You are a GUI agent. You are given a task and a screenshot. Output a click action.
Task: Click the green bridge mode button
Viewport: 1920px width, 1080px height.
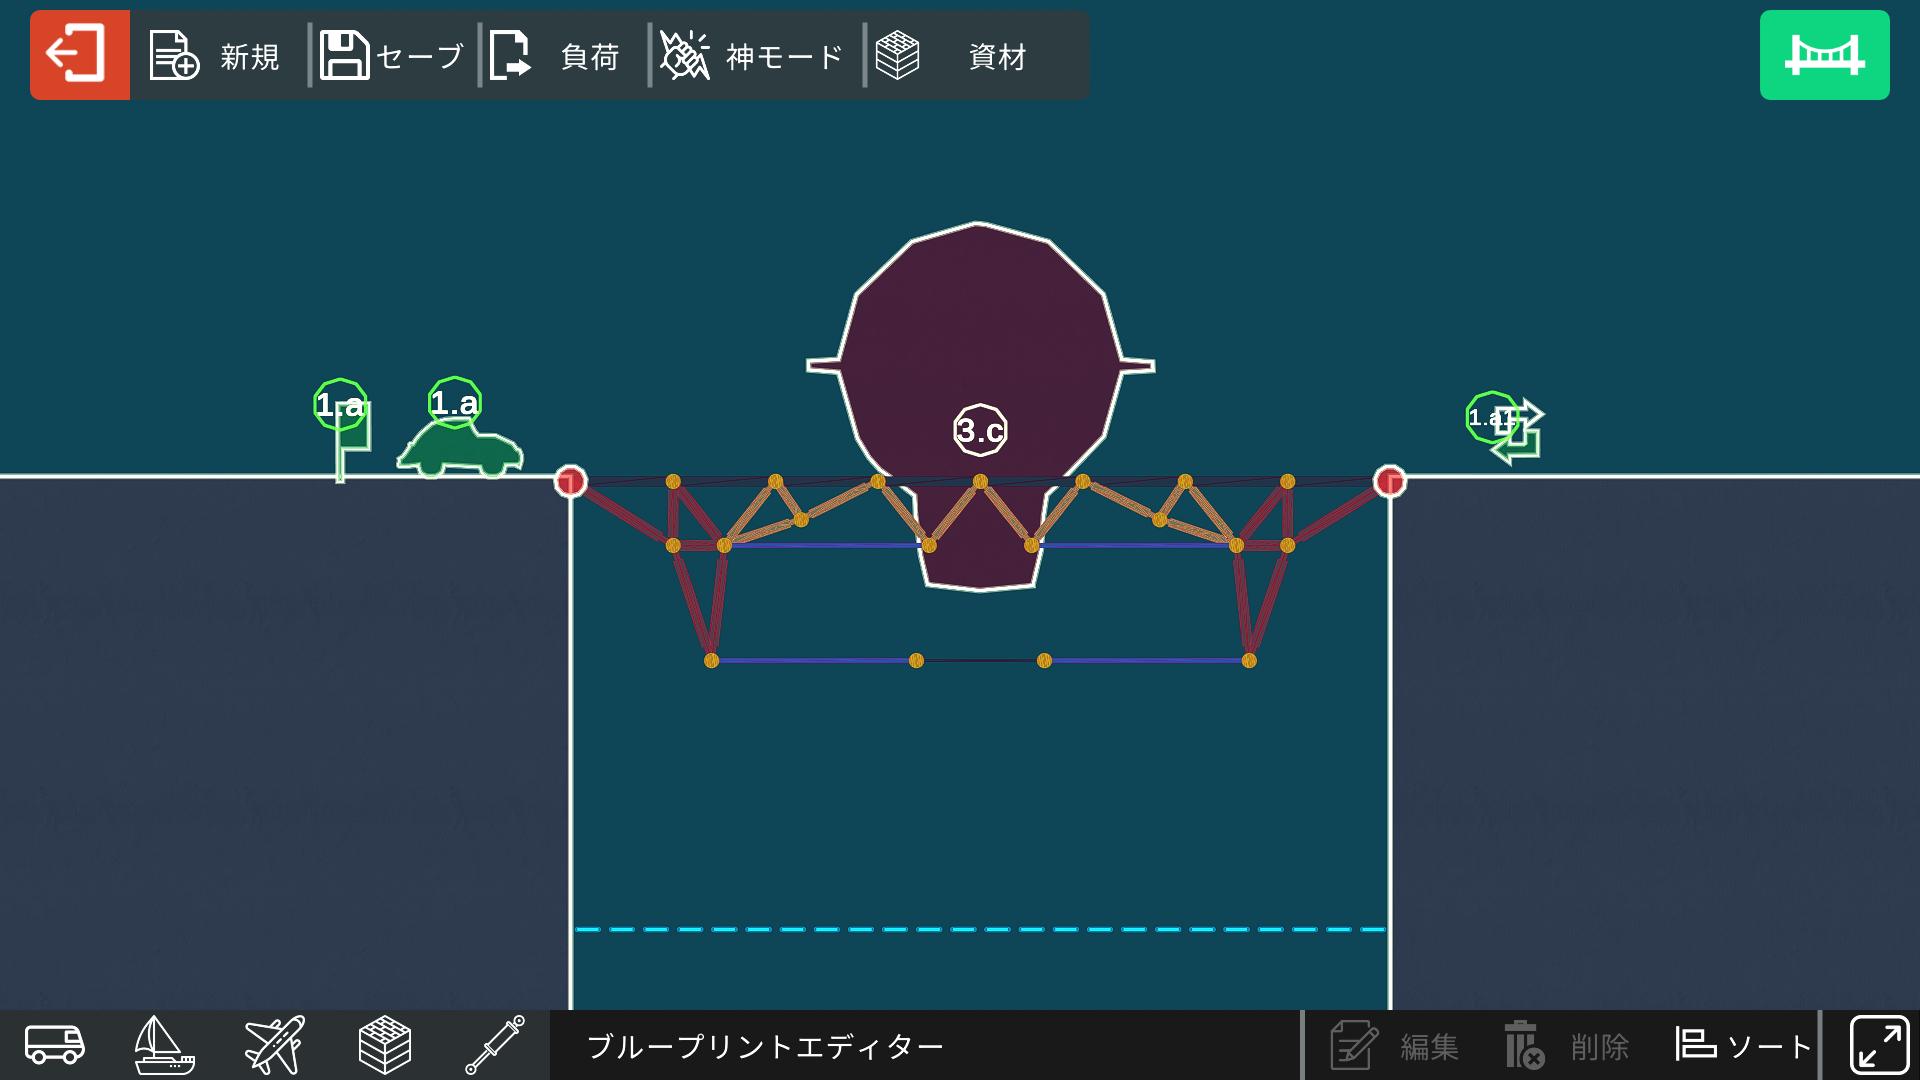(x=1824, y=55)
